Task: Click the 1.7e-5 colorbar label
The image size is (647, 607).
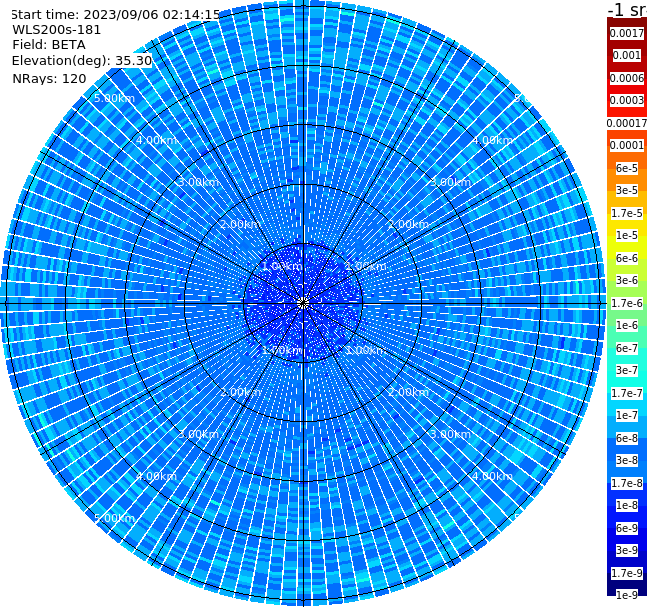Action: [x=627, y=213]
